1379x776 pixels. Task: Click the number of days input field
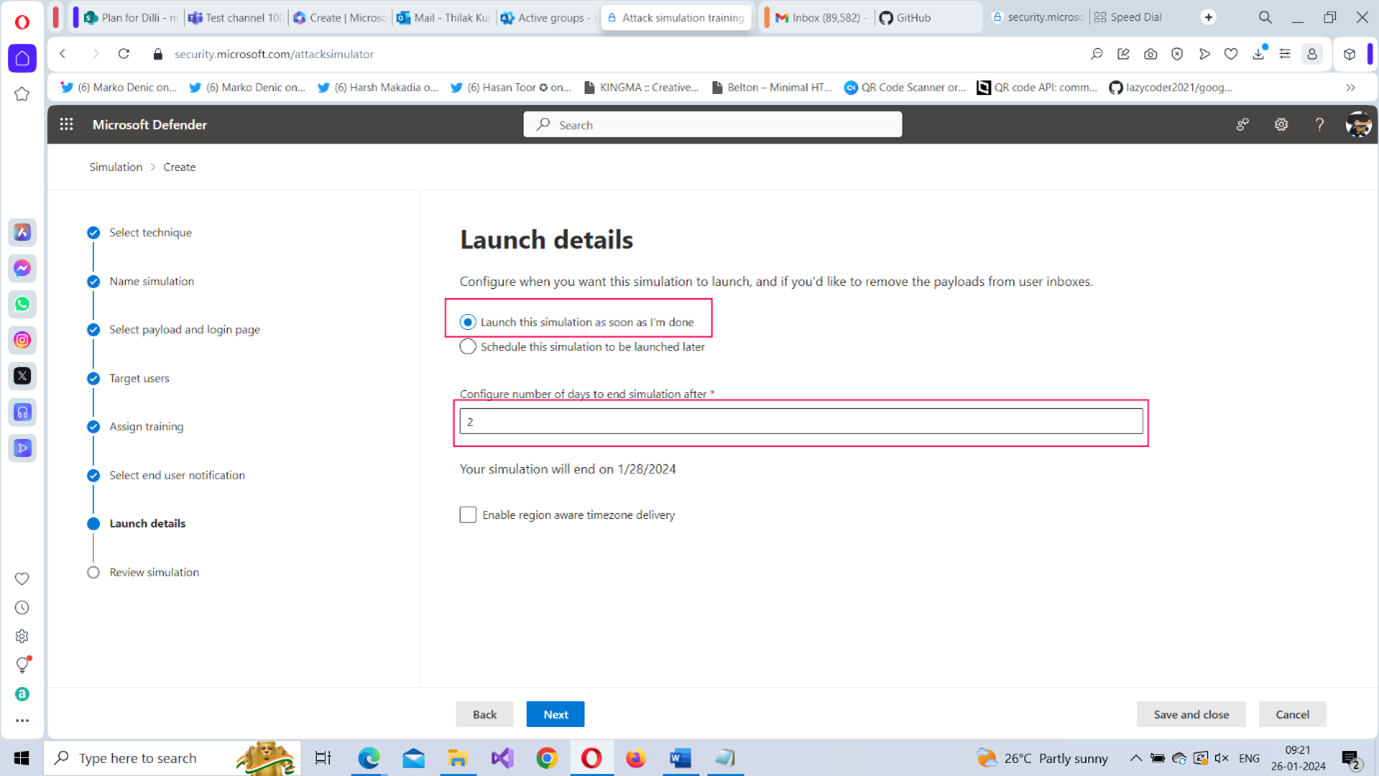800,421
